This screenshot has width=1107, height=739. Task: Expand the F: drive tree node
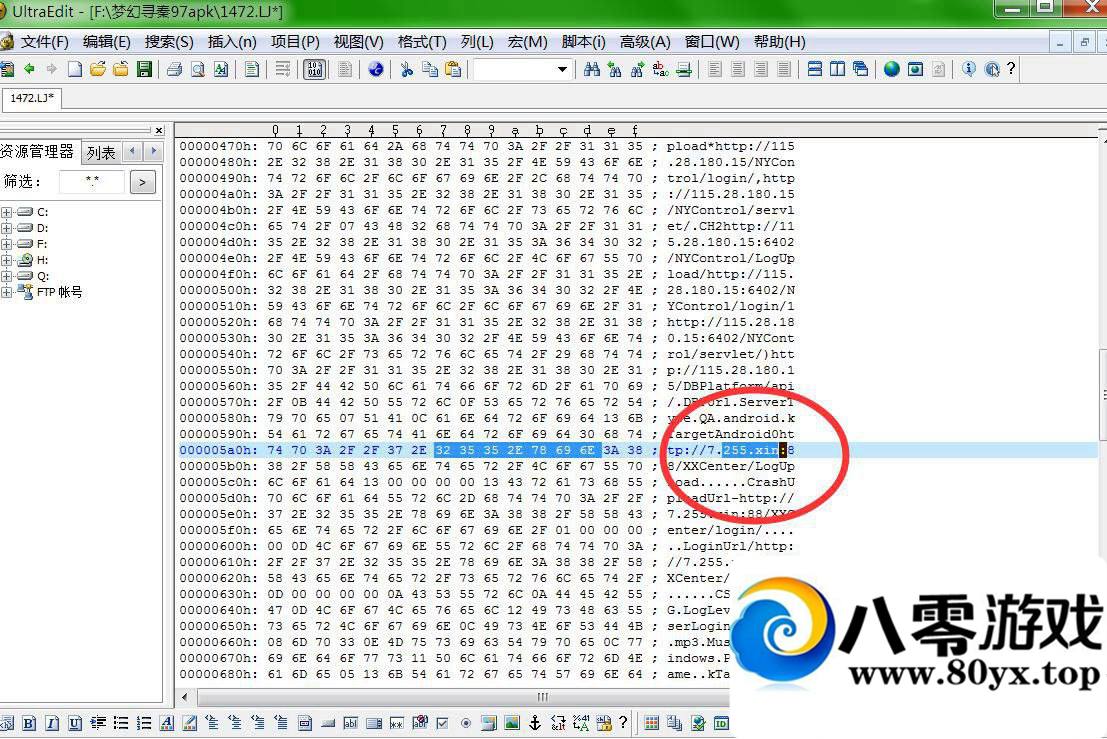click(7, 244)
